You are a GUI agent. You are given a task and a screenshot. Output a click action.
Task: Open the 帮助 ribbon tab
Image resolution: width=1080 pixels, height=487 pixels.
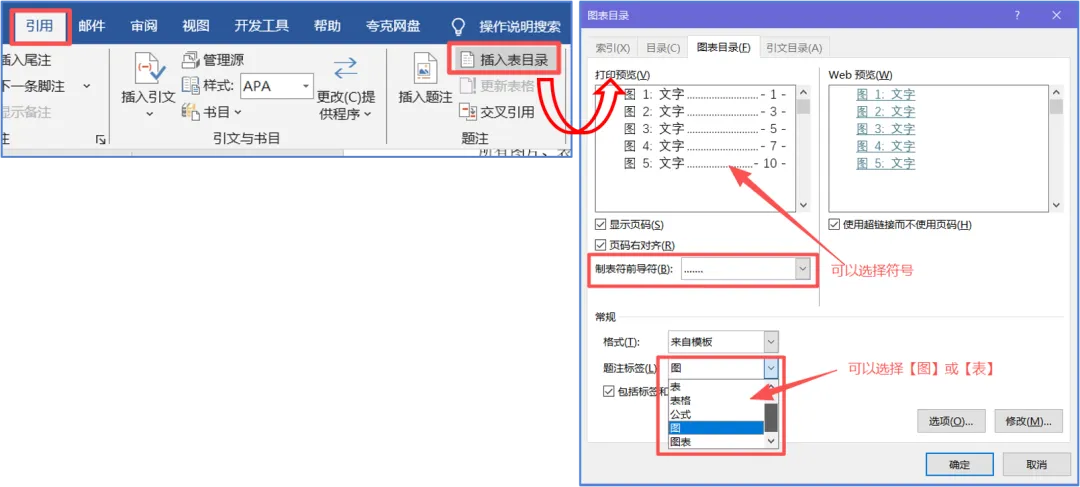(x=327, y=26)
